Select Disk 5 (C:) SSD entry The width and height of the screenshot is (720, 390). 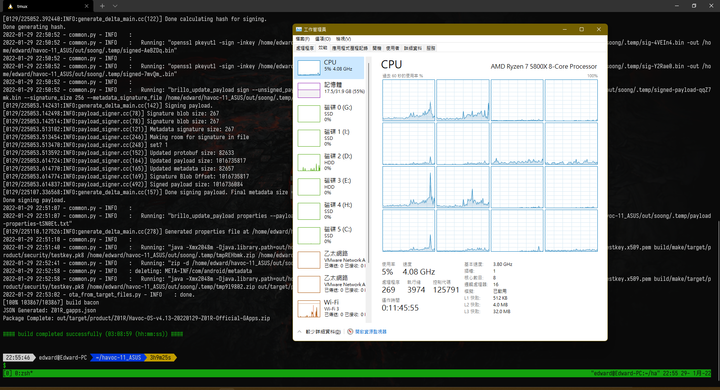[329, 235]
